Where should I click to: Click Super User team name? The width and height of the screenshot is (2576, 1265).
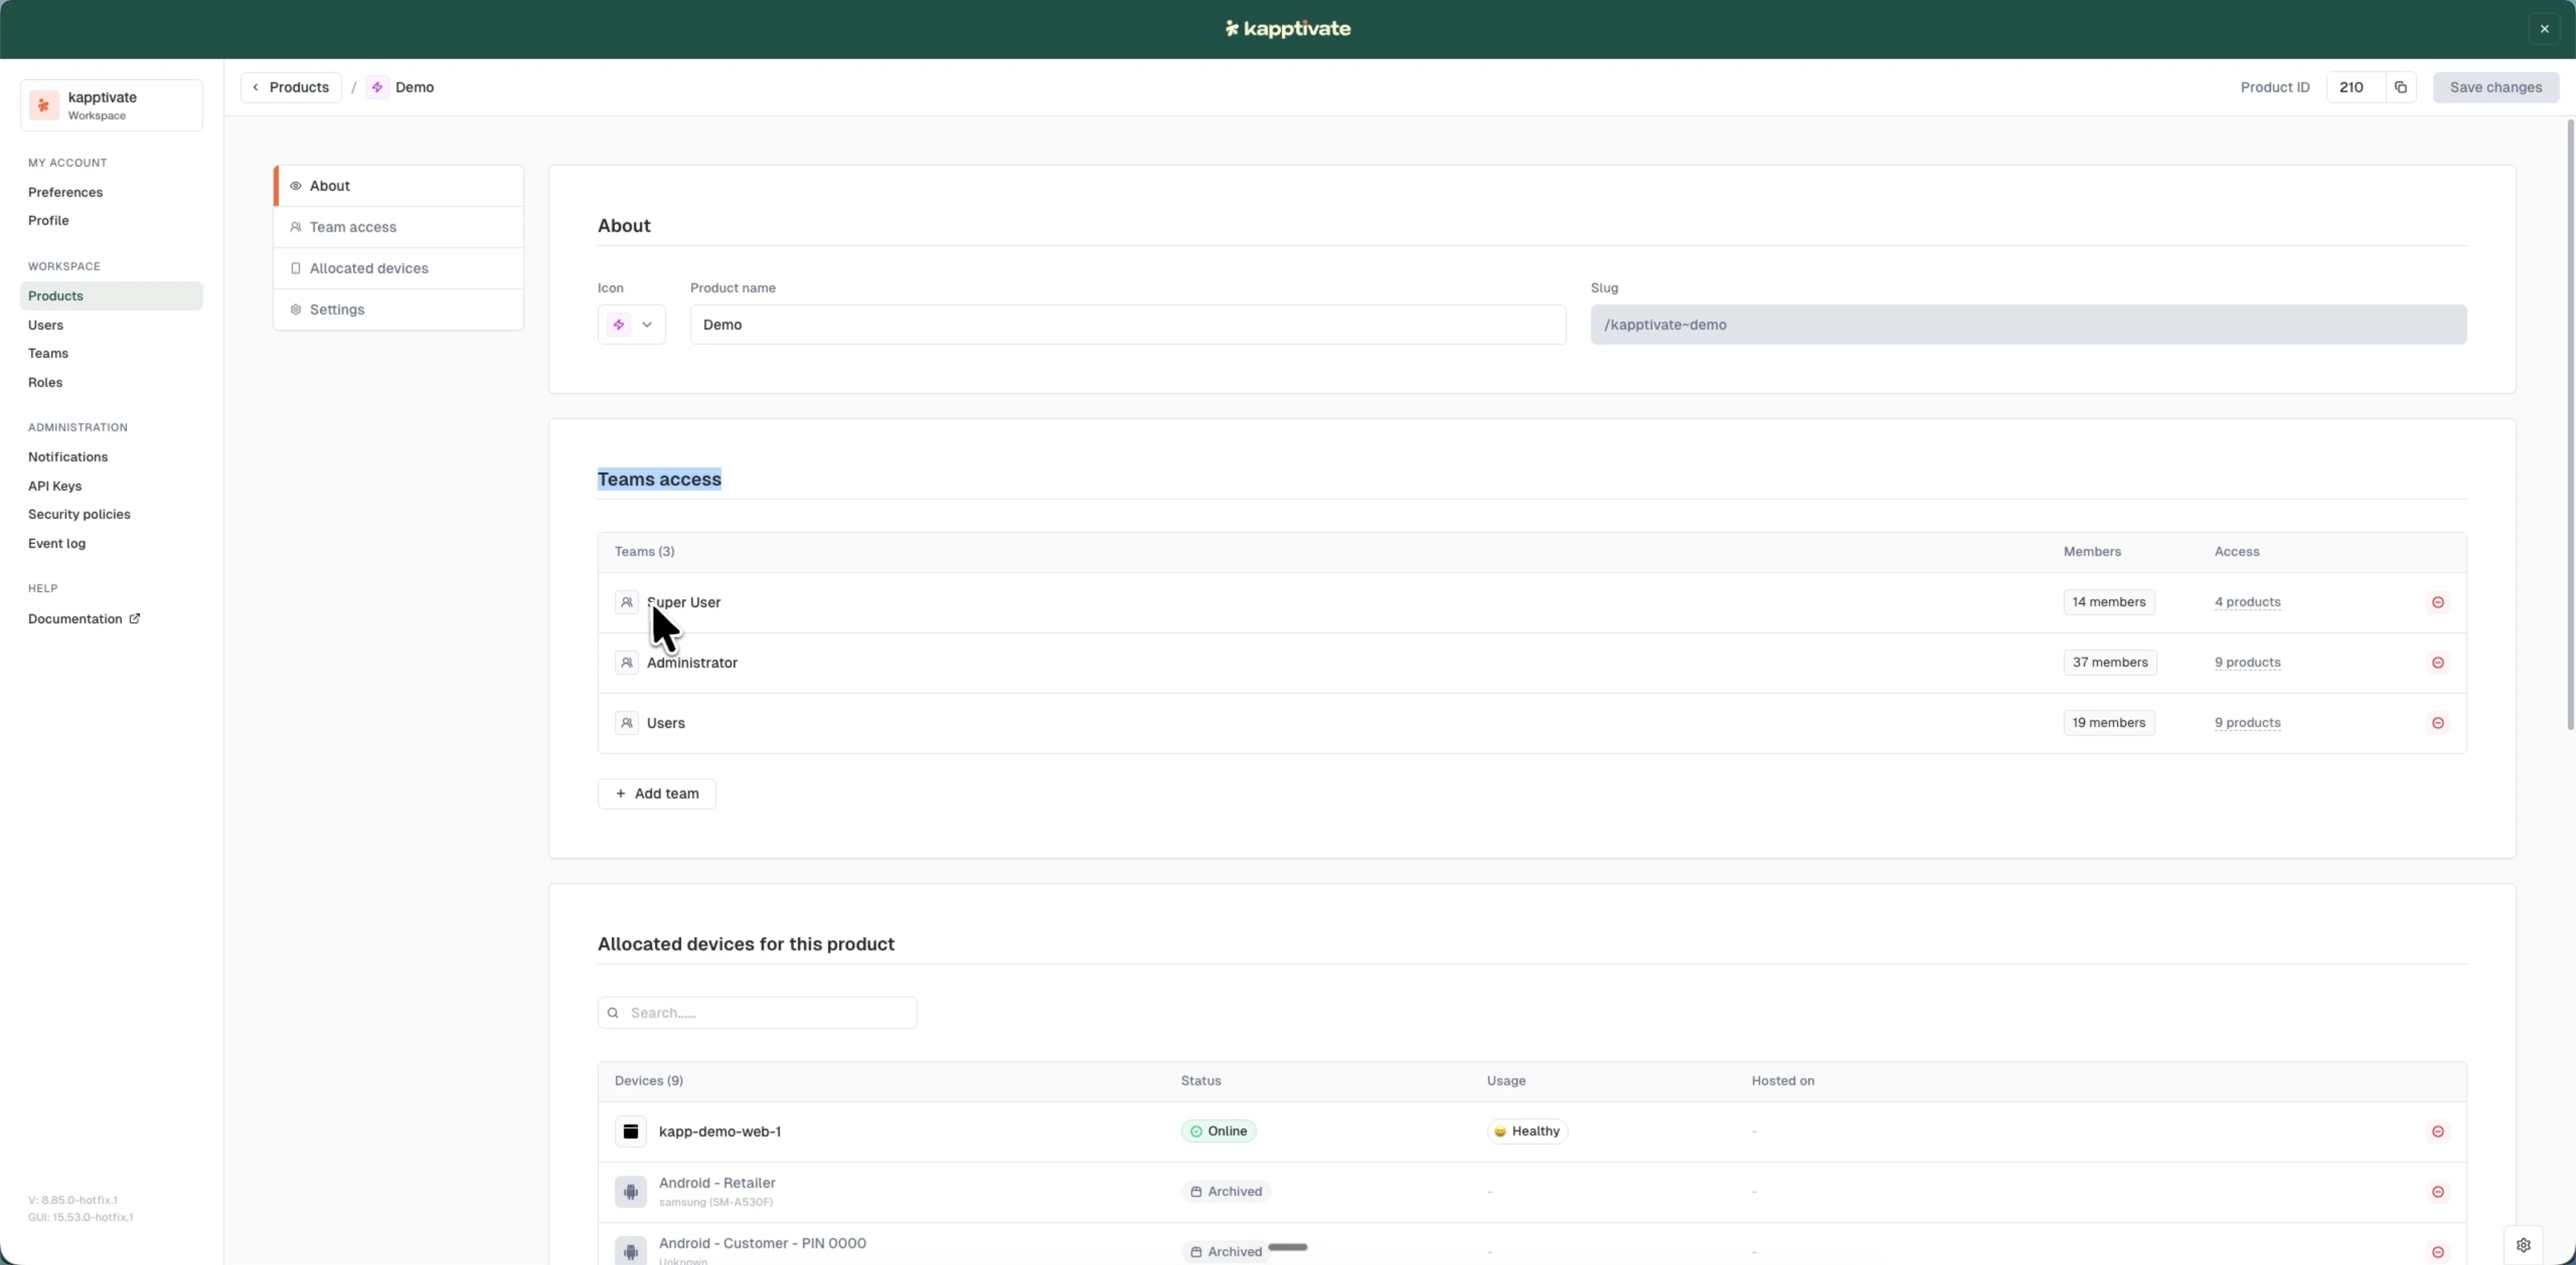click(684, 602)
